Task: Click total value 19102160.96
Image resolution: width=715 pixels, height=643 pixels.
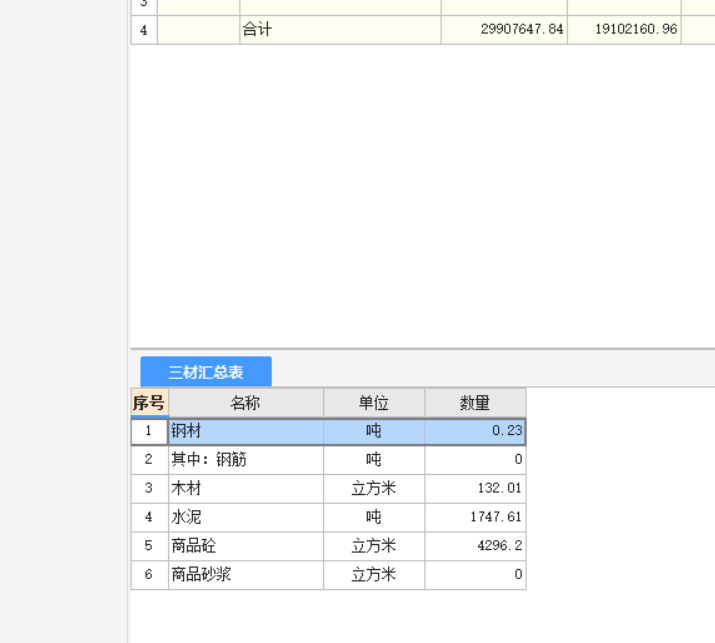Action: [624, 30]
